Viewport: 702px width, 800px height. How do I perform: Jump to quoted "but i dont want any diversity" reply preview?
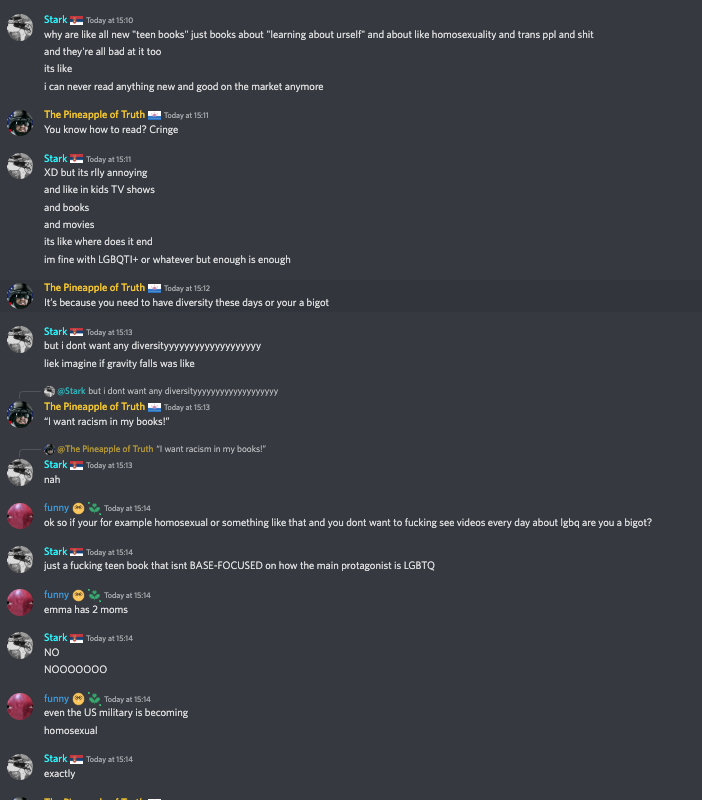tap(183, 391)
